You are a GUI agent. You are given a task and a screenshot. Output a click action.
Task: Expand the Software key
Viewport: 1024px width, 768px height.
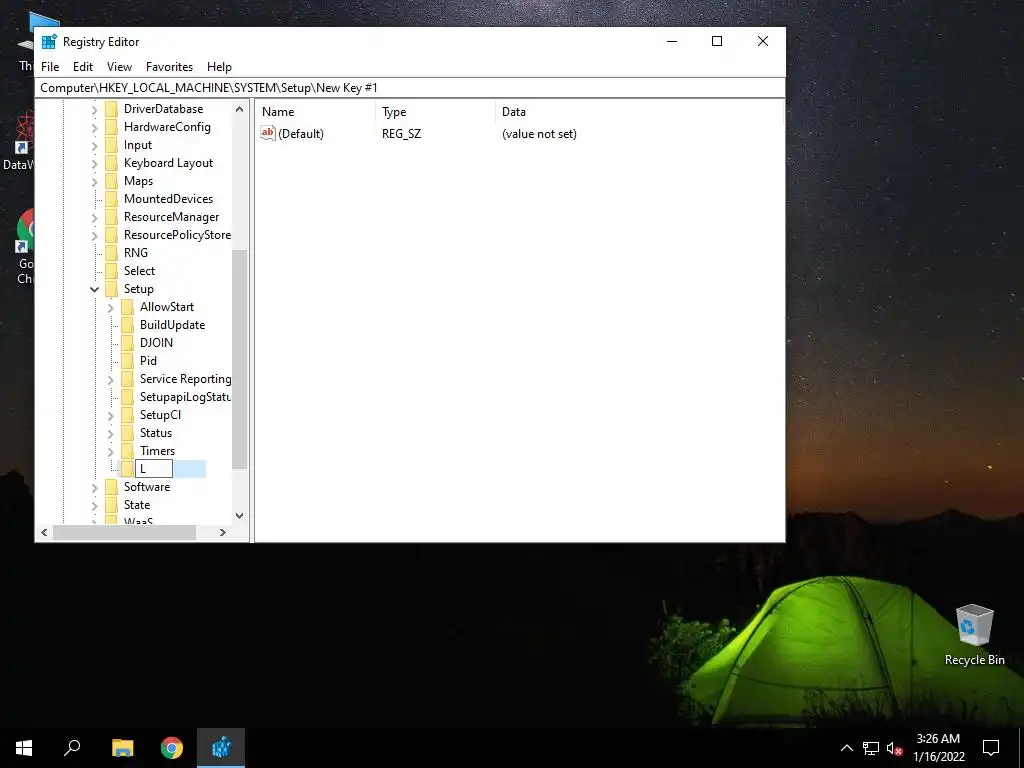point(95,488)
